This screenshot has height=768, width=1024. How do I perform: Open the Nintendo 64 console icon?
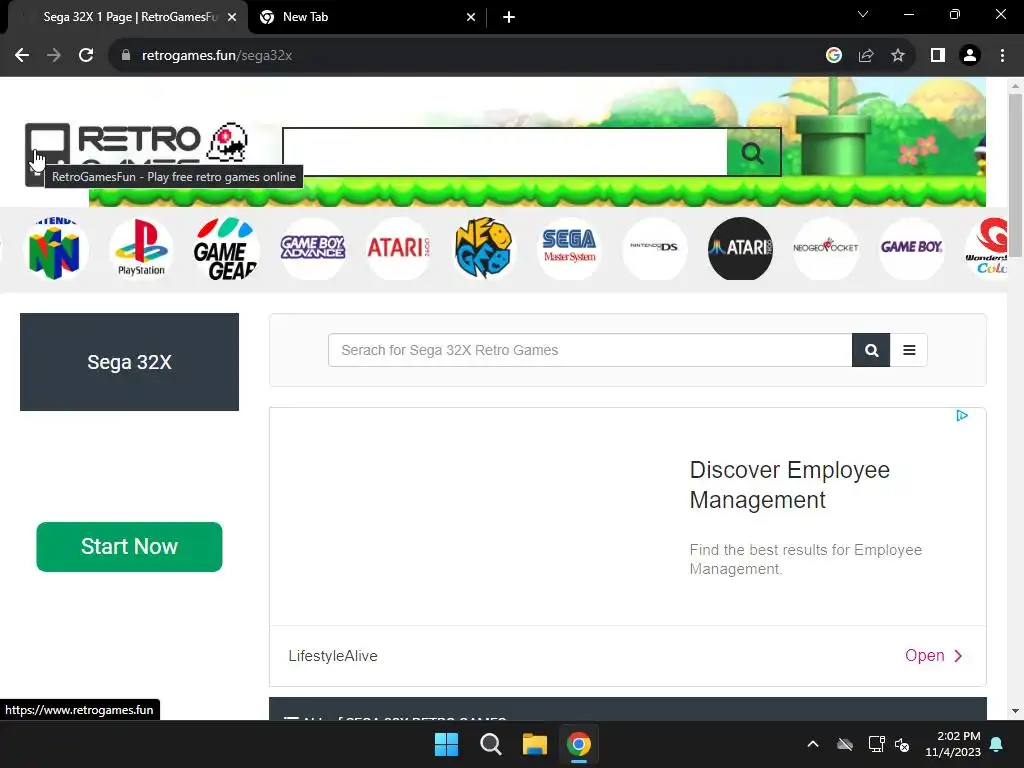(55, 249)
